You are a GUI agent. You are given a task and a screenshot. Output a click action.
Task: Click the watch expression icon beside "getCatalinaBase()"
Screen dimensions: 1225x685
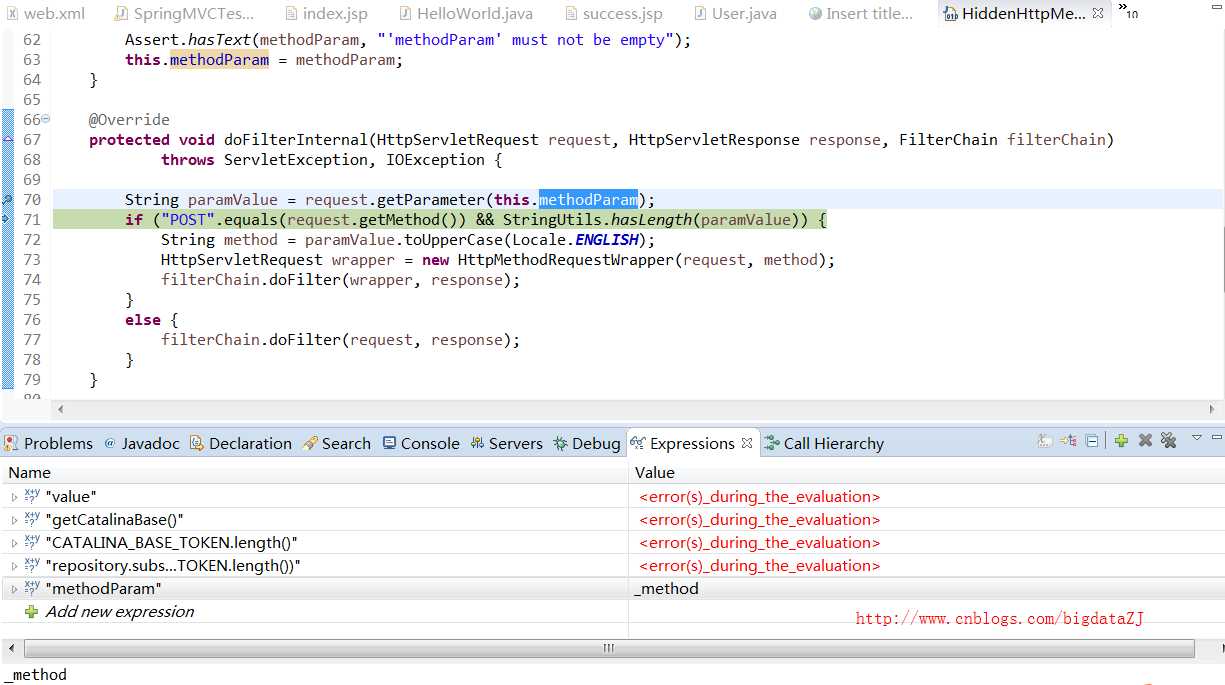(x=32, y=519)
